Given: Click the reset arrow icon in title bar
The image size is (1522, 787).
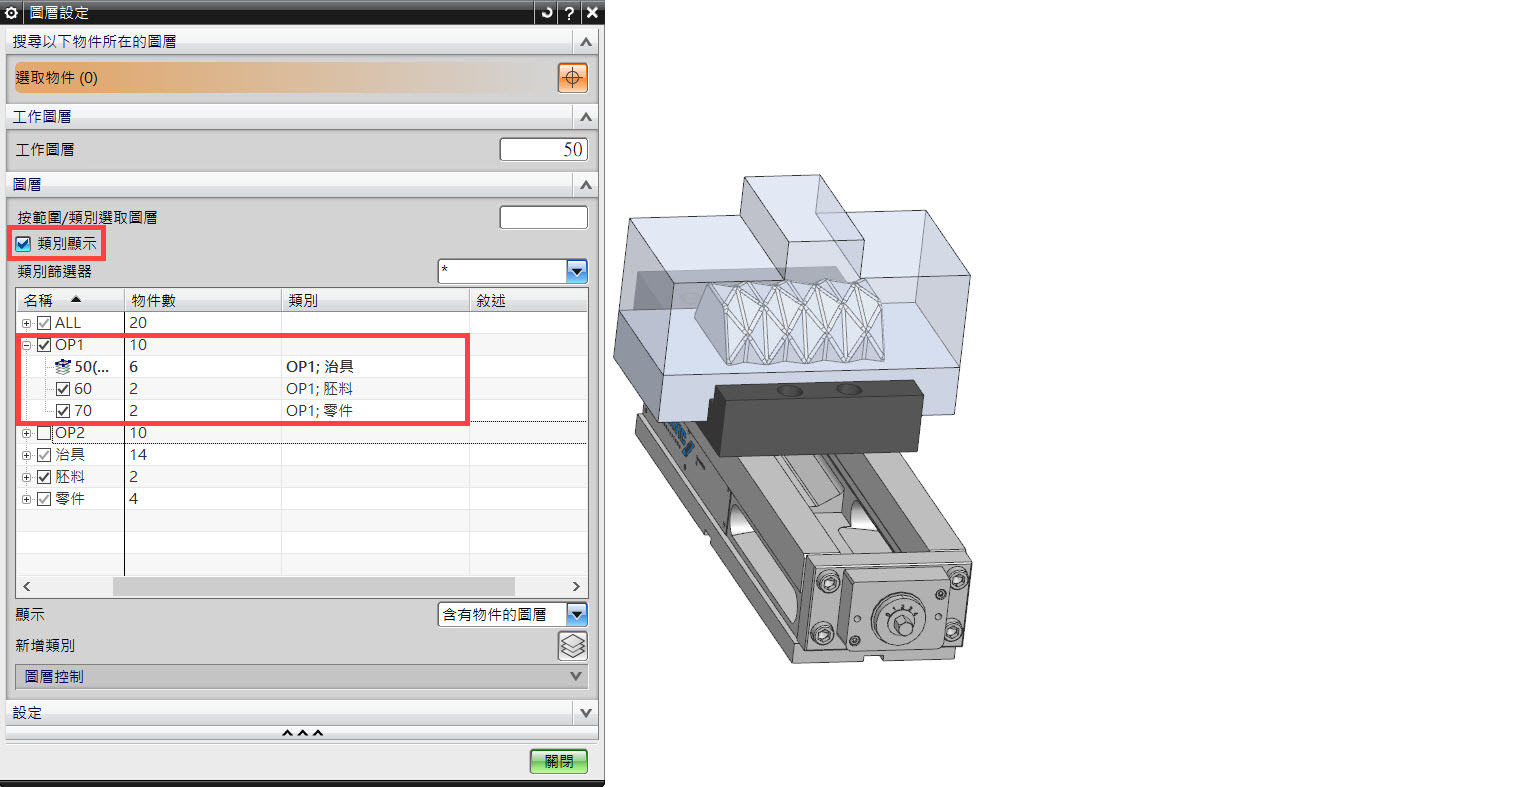Looking at the screenshot, I should tap(546, 13).
